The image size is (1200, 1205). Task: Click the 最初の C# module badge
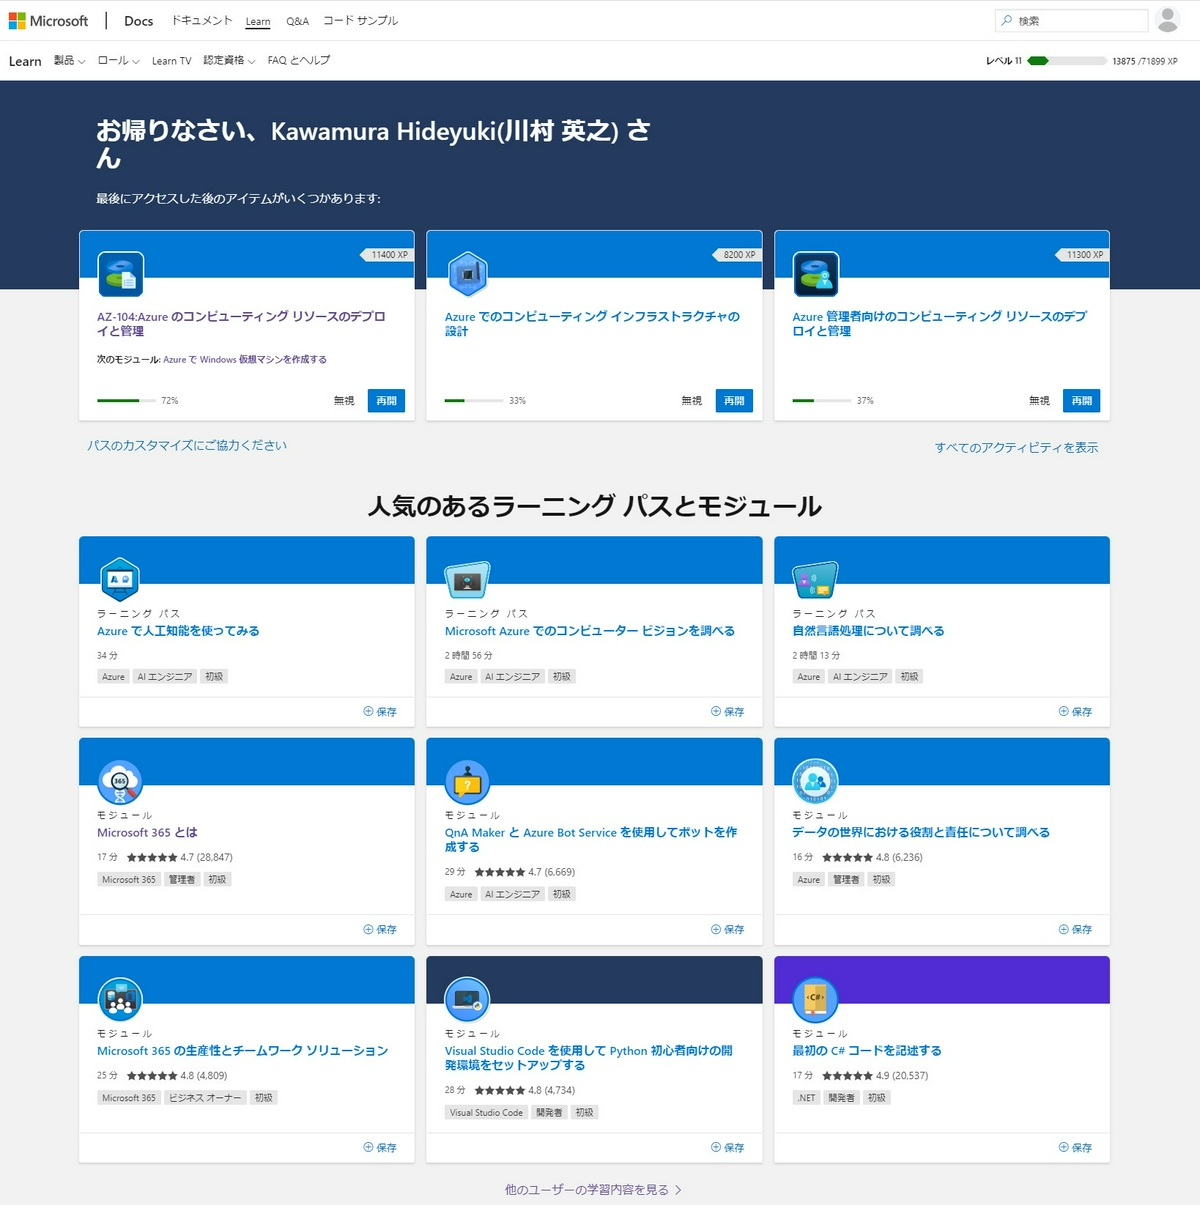[x=815, y=999]
